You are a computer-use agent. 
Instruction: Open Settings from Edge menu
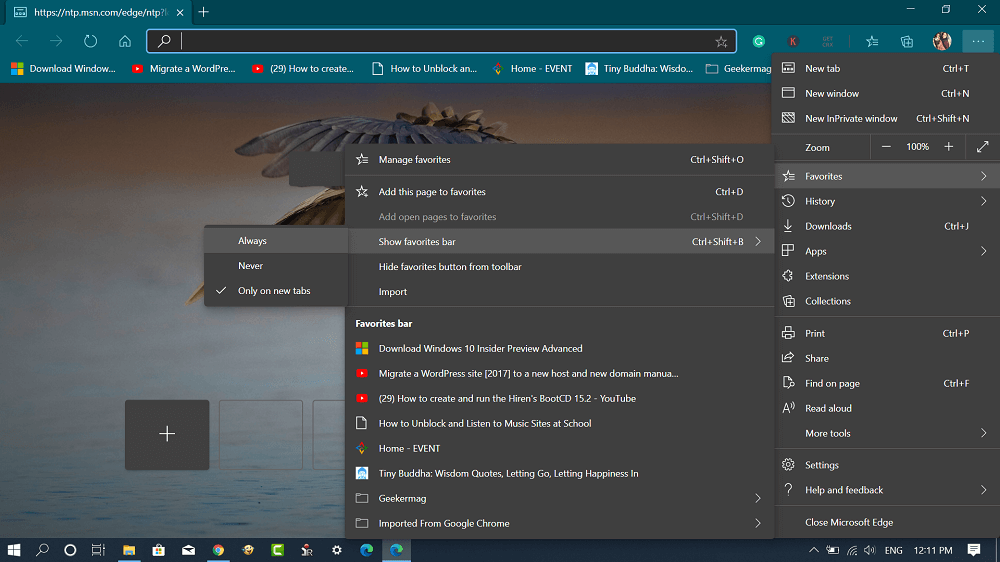[x=886, y=465]
